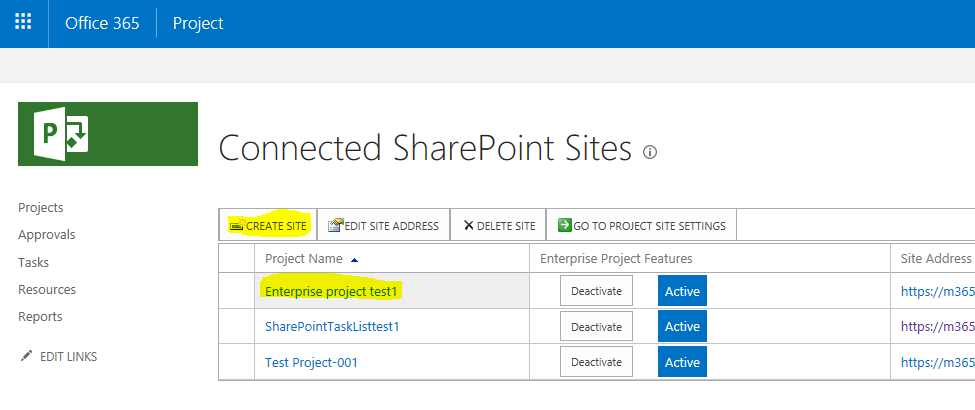Go to Reports in left navigation

pos(40,316)
